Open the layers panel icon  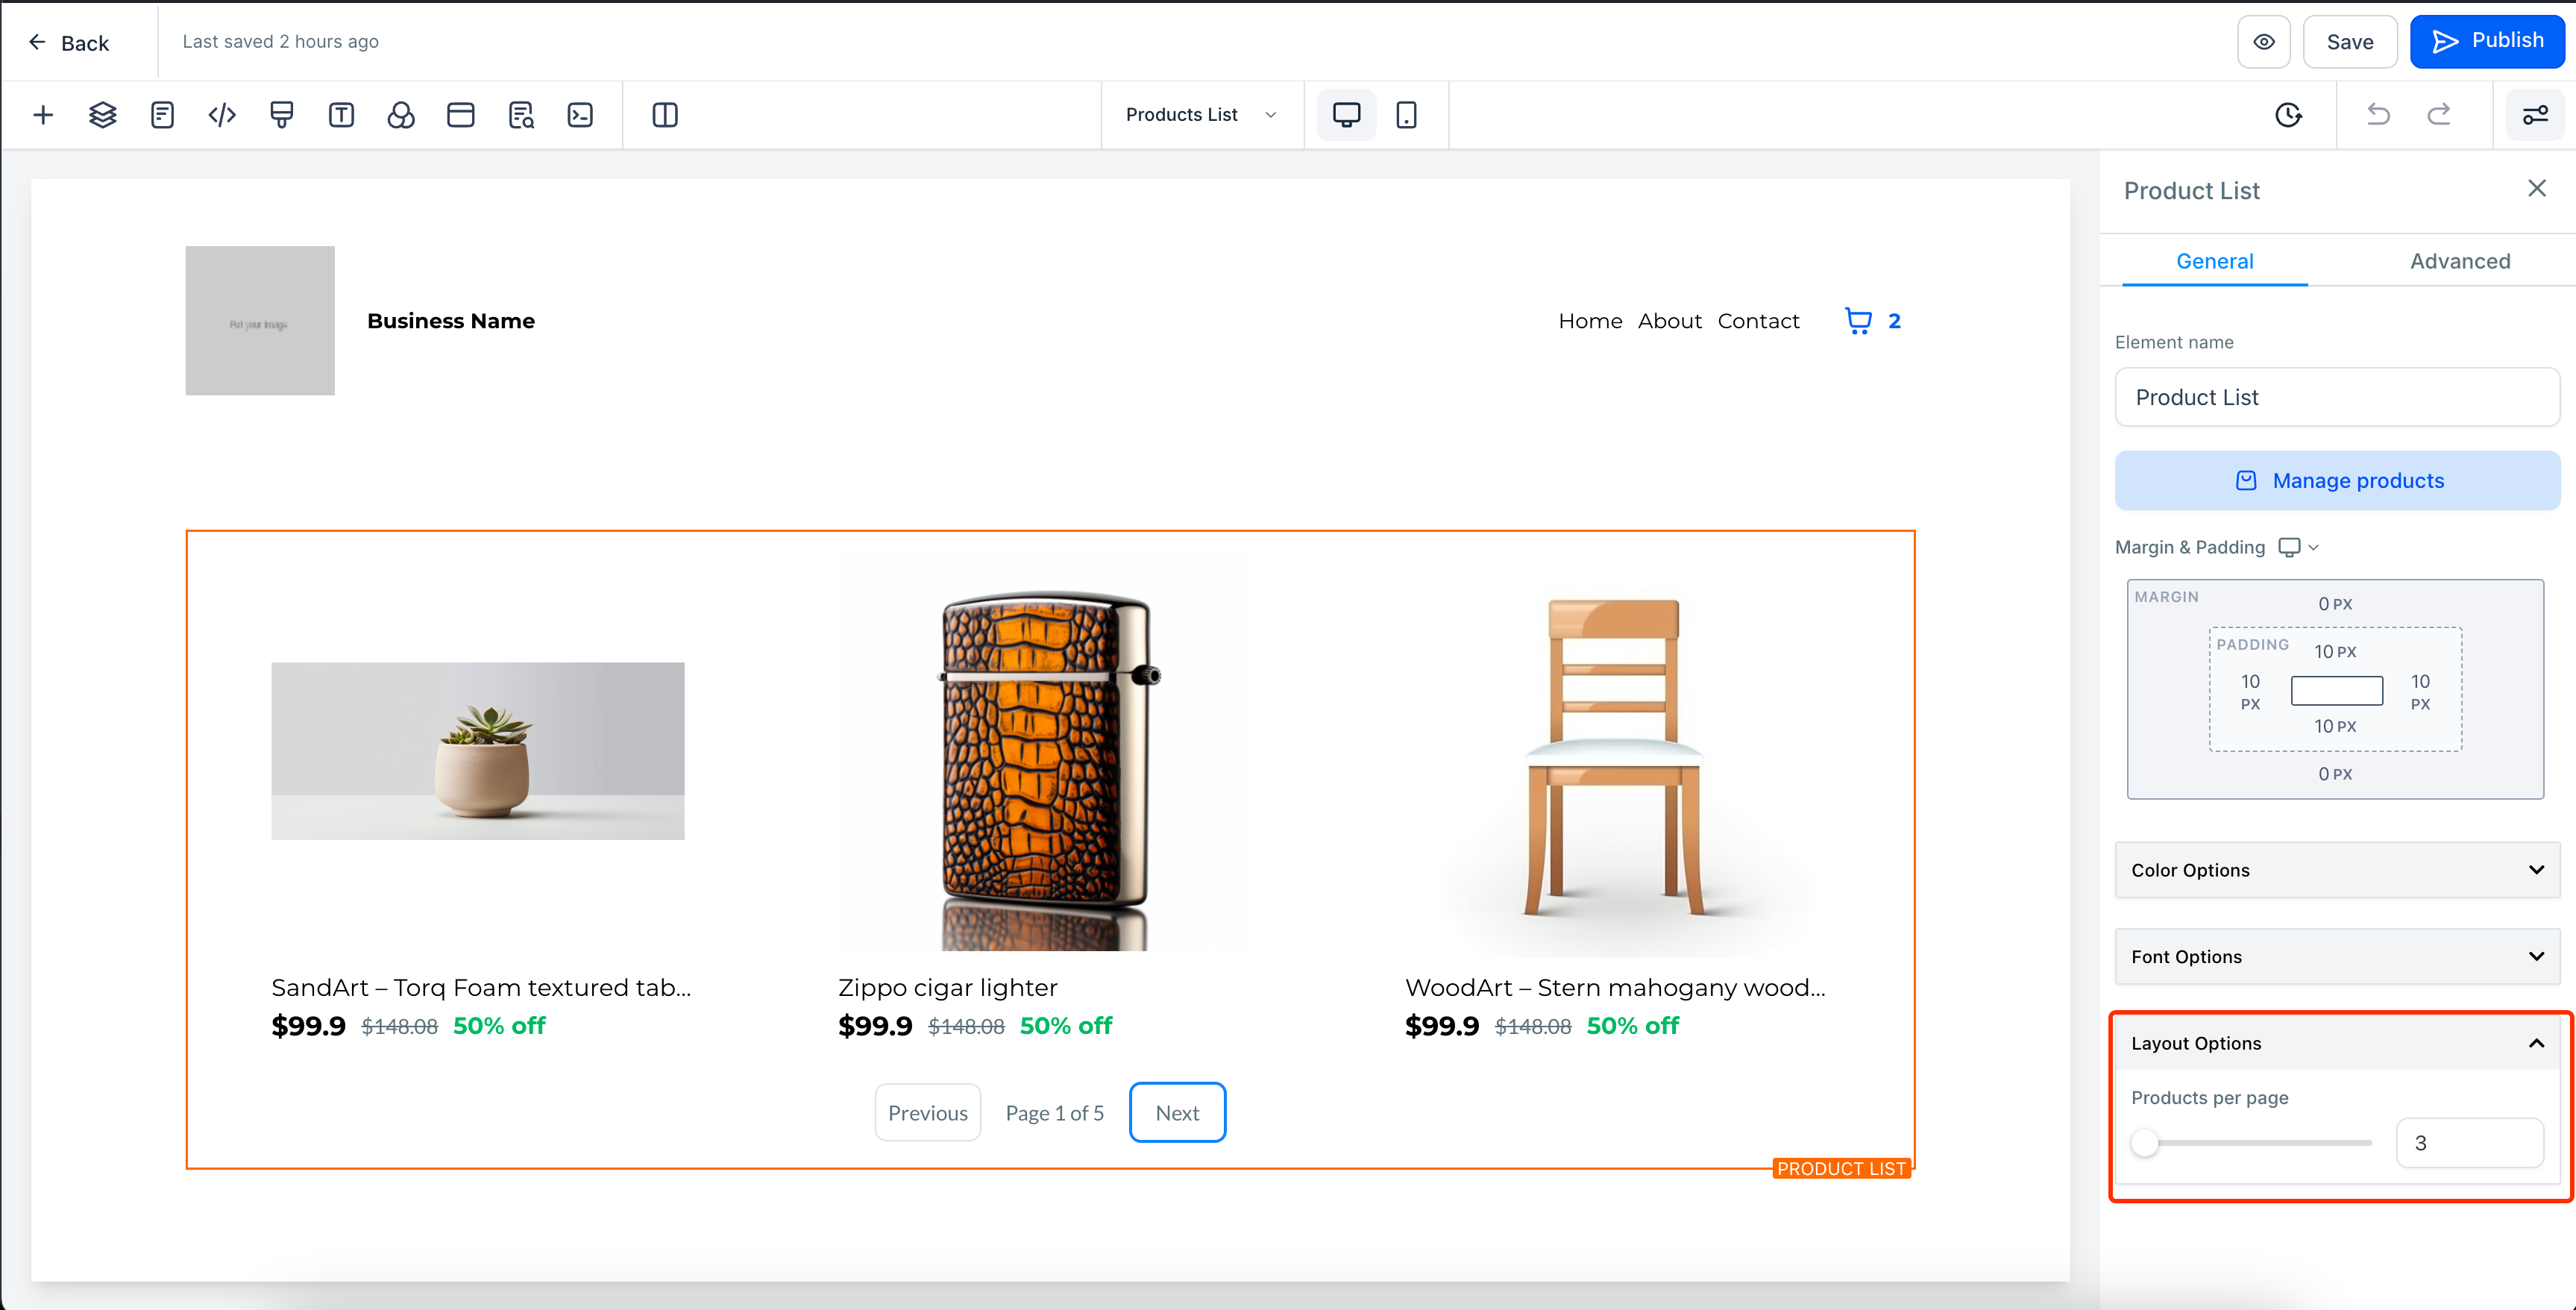coord(102,115)
